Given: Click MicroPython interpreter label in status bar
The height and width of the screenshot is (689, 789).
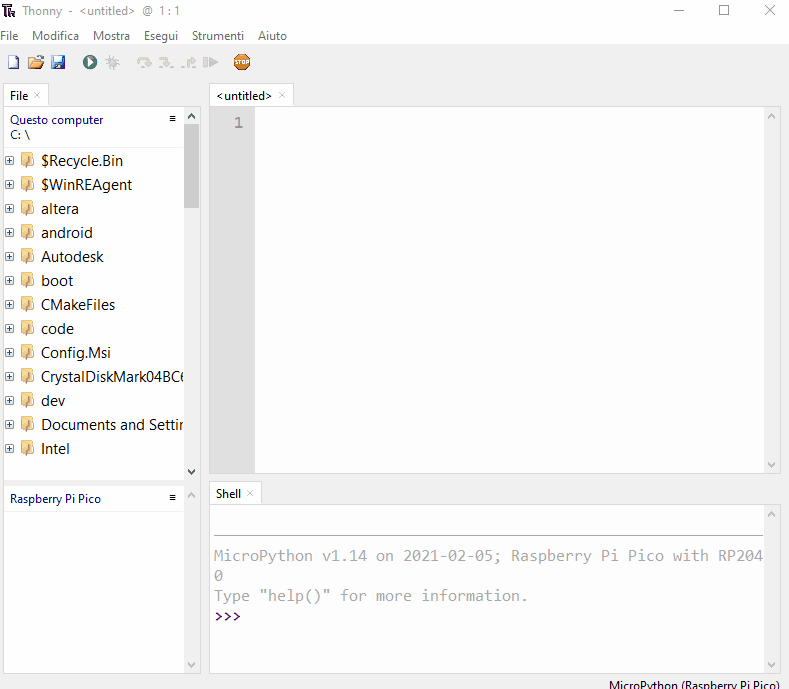Looking at the screenshot, I should [x=694, y=684].
